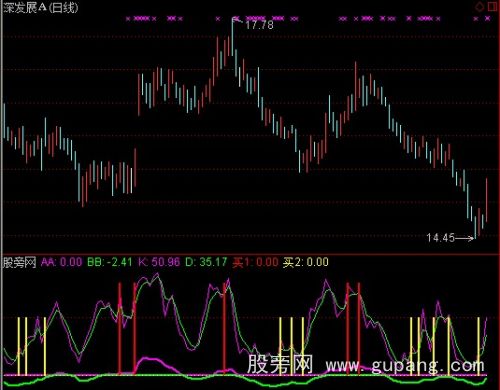
Task: Click the 14.45 low price label
Action: point(441,238)
